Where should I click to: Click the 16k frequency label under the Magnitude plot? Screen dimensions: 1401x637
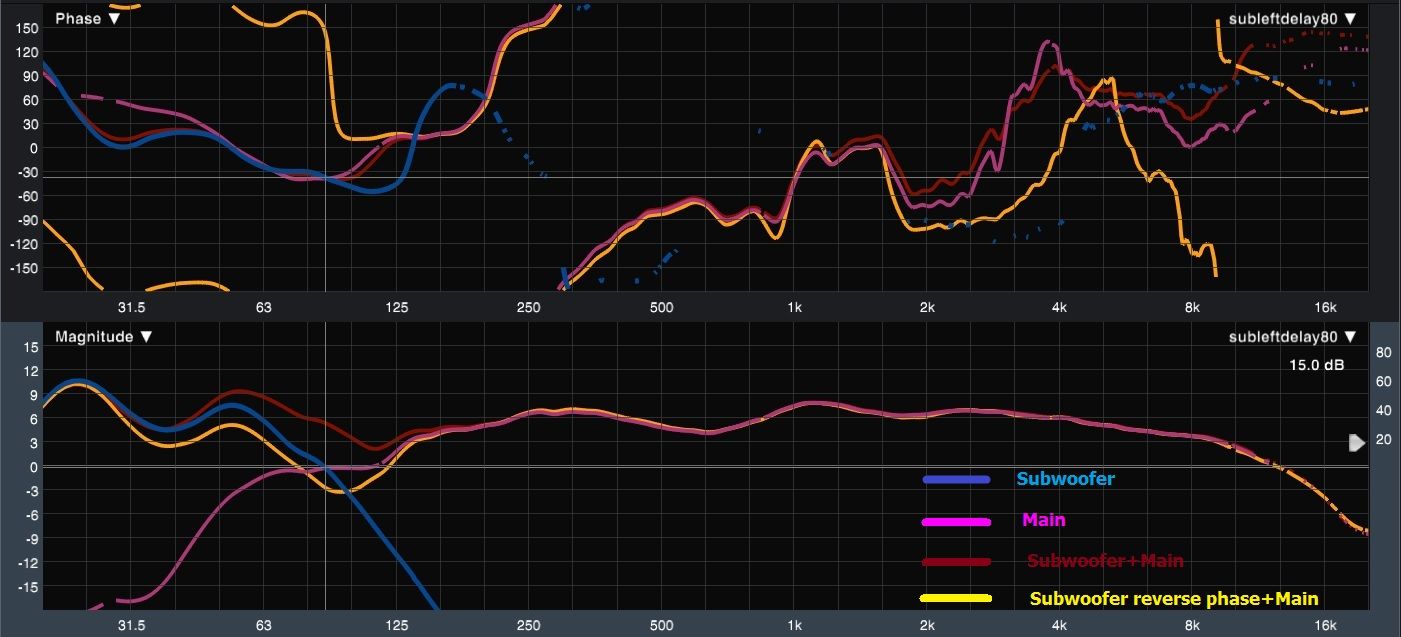click(1325, 625)
